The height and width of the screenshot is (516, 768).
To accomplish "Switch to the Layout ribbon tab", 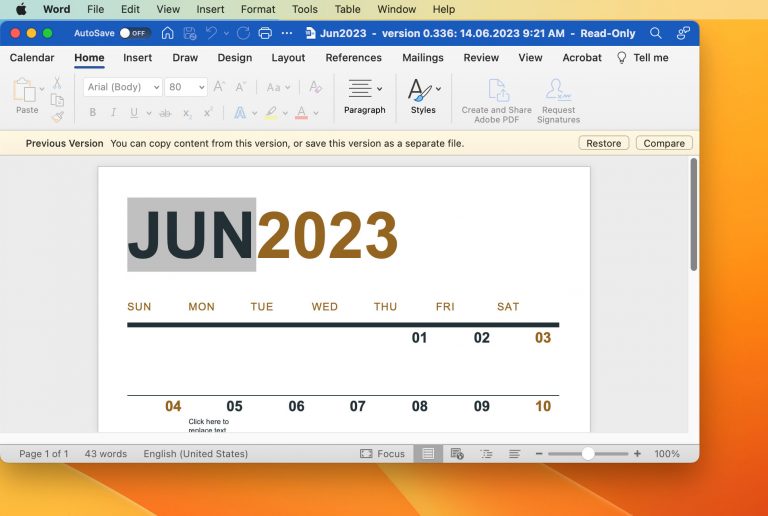I will click(x=288, y=58).
